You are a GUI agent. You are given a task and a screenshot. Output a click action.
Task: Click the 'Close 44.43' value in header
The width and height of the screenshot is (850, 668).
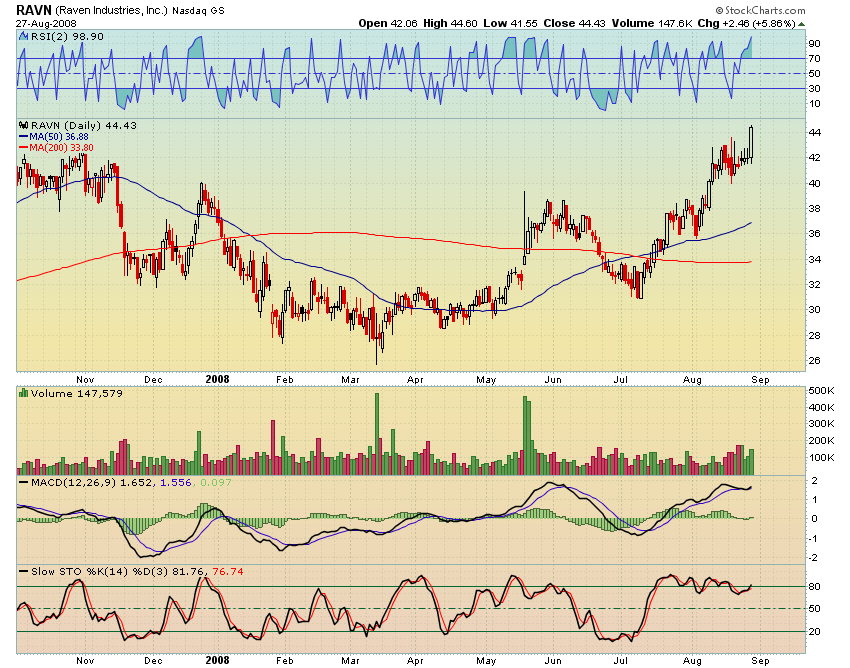point(575,23)
